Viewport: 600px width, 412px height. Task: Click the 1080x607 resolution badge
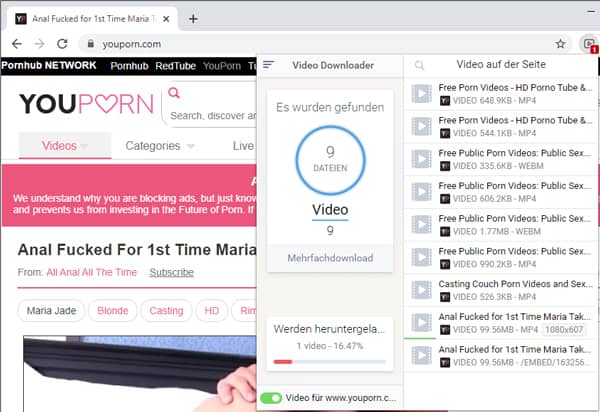[564, 329]
